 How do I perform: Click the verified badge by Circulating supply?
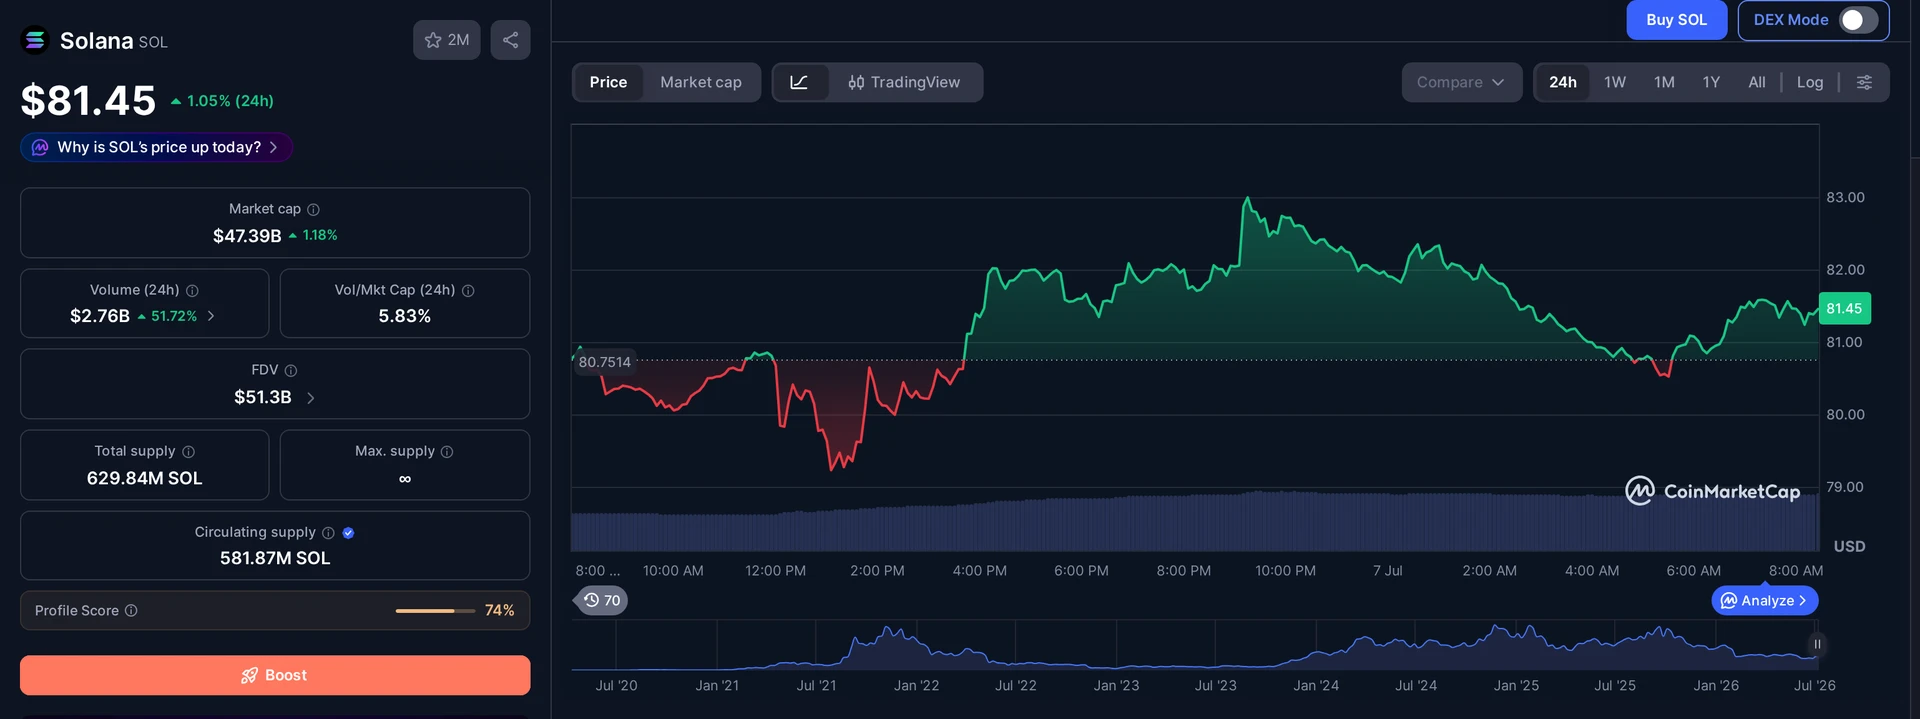(348, 533)
